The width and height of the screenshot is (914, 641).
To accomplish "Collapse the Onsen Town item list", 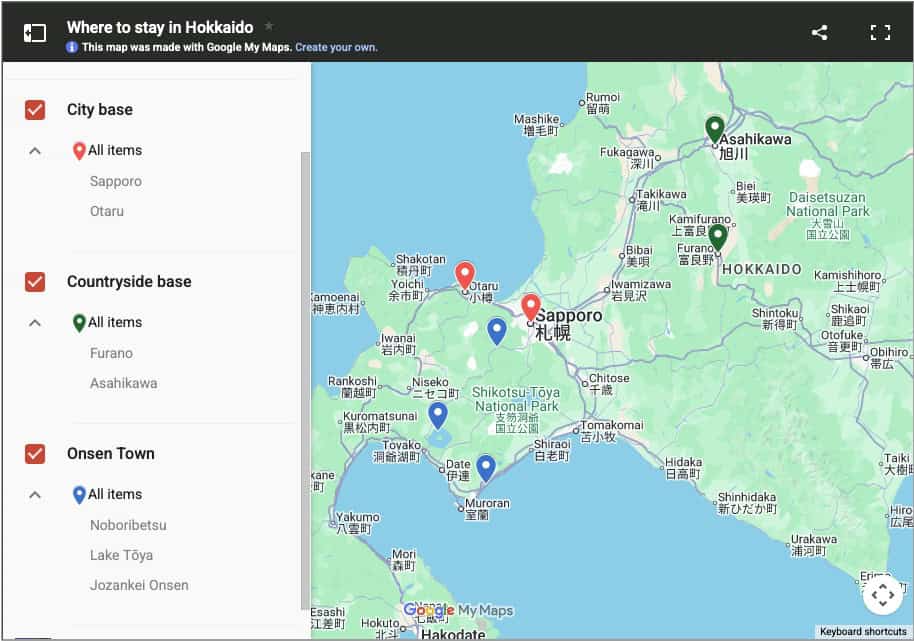I will pos(35,494).
